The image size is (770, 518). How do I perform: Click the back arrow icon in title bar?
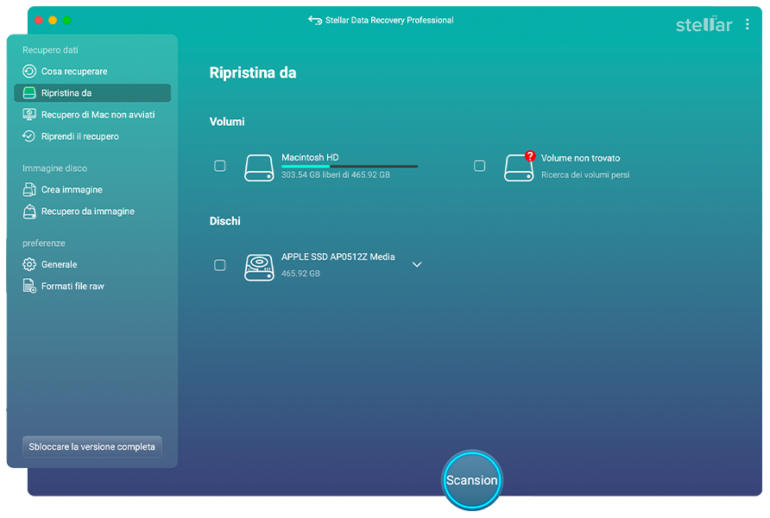[315, 20]
